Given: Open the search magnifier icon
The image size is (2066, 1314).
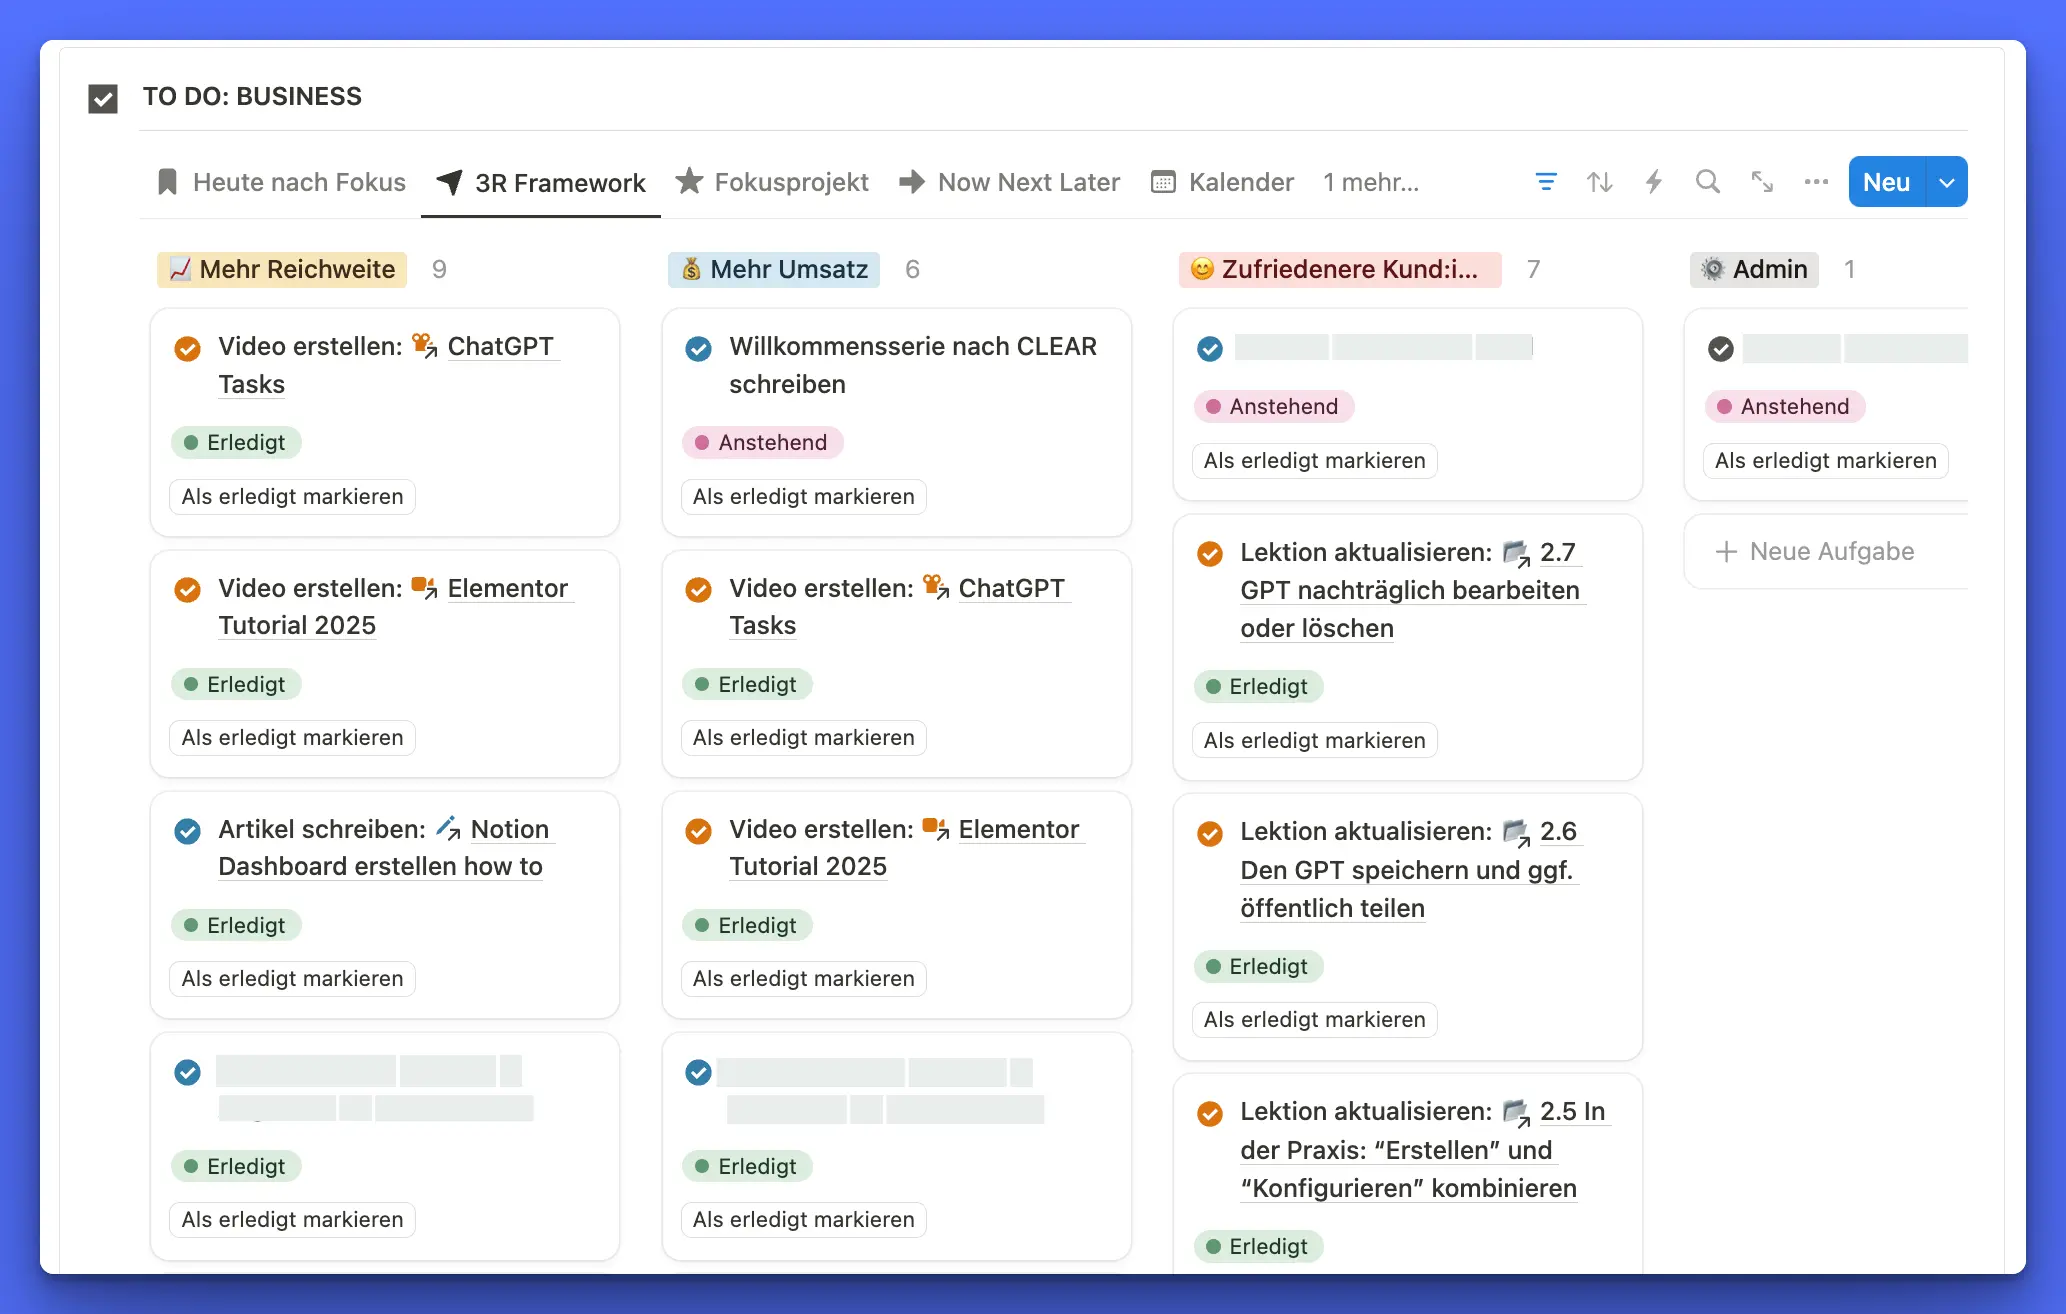Looking at the screenshot, I should coord(1708,182).
